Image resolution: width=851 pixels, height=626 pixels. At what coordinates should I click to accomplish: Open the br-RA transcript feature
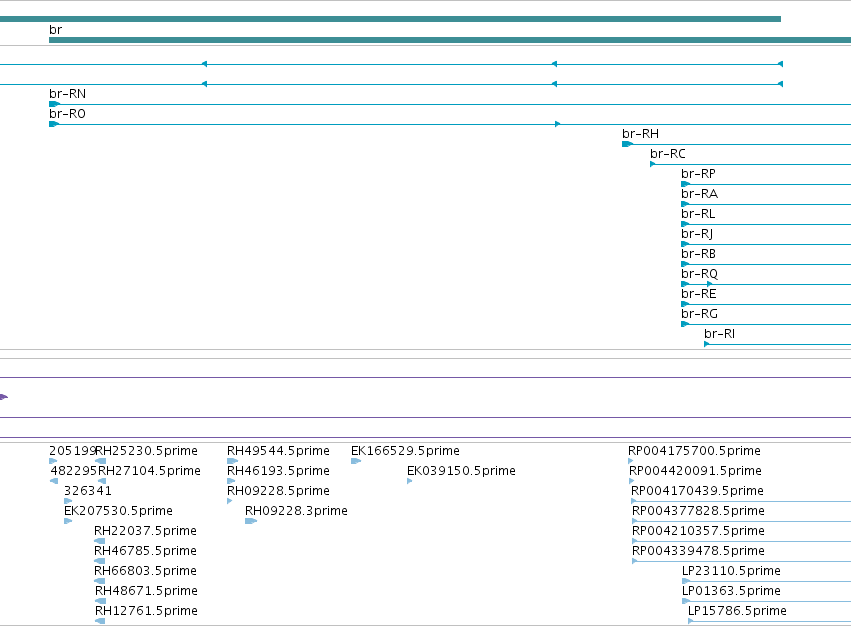click(x=700, y=194)
